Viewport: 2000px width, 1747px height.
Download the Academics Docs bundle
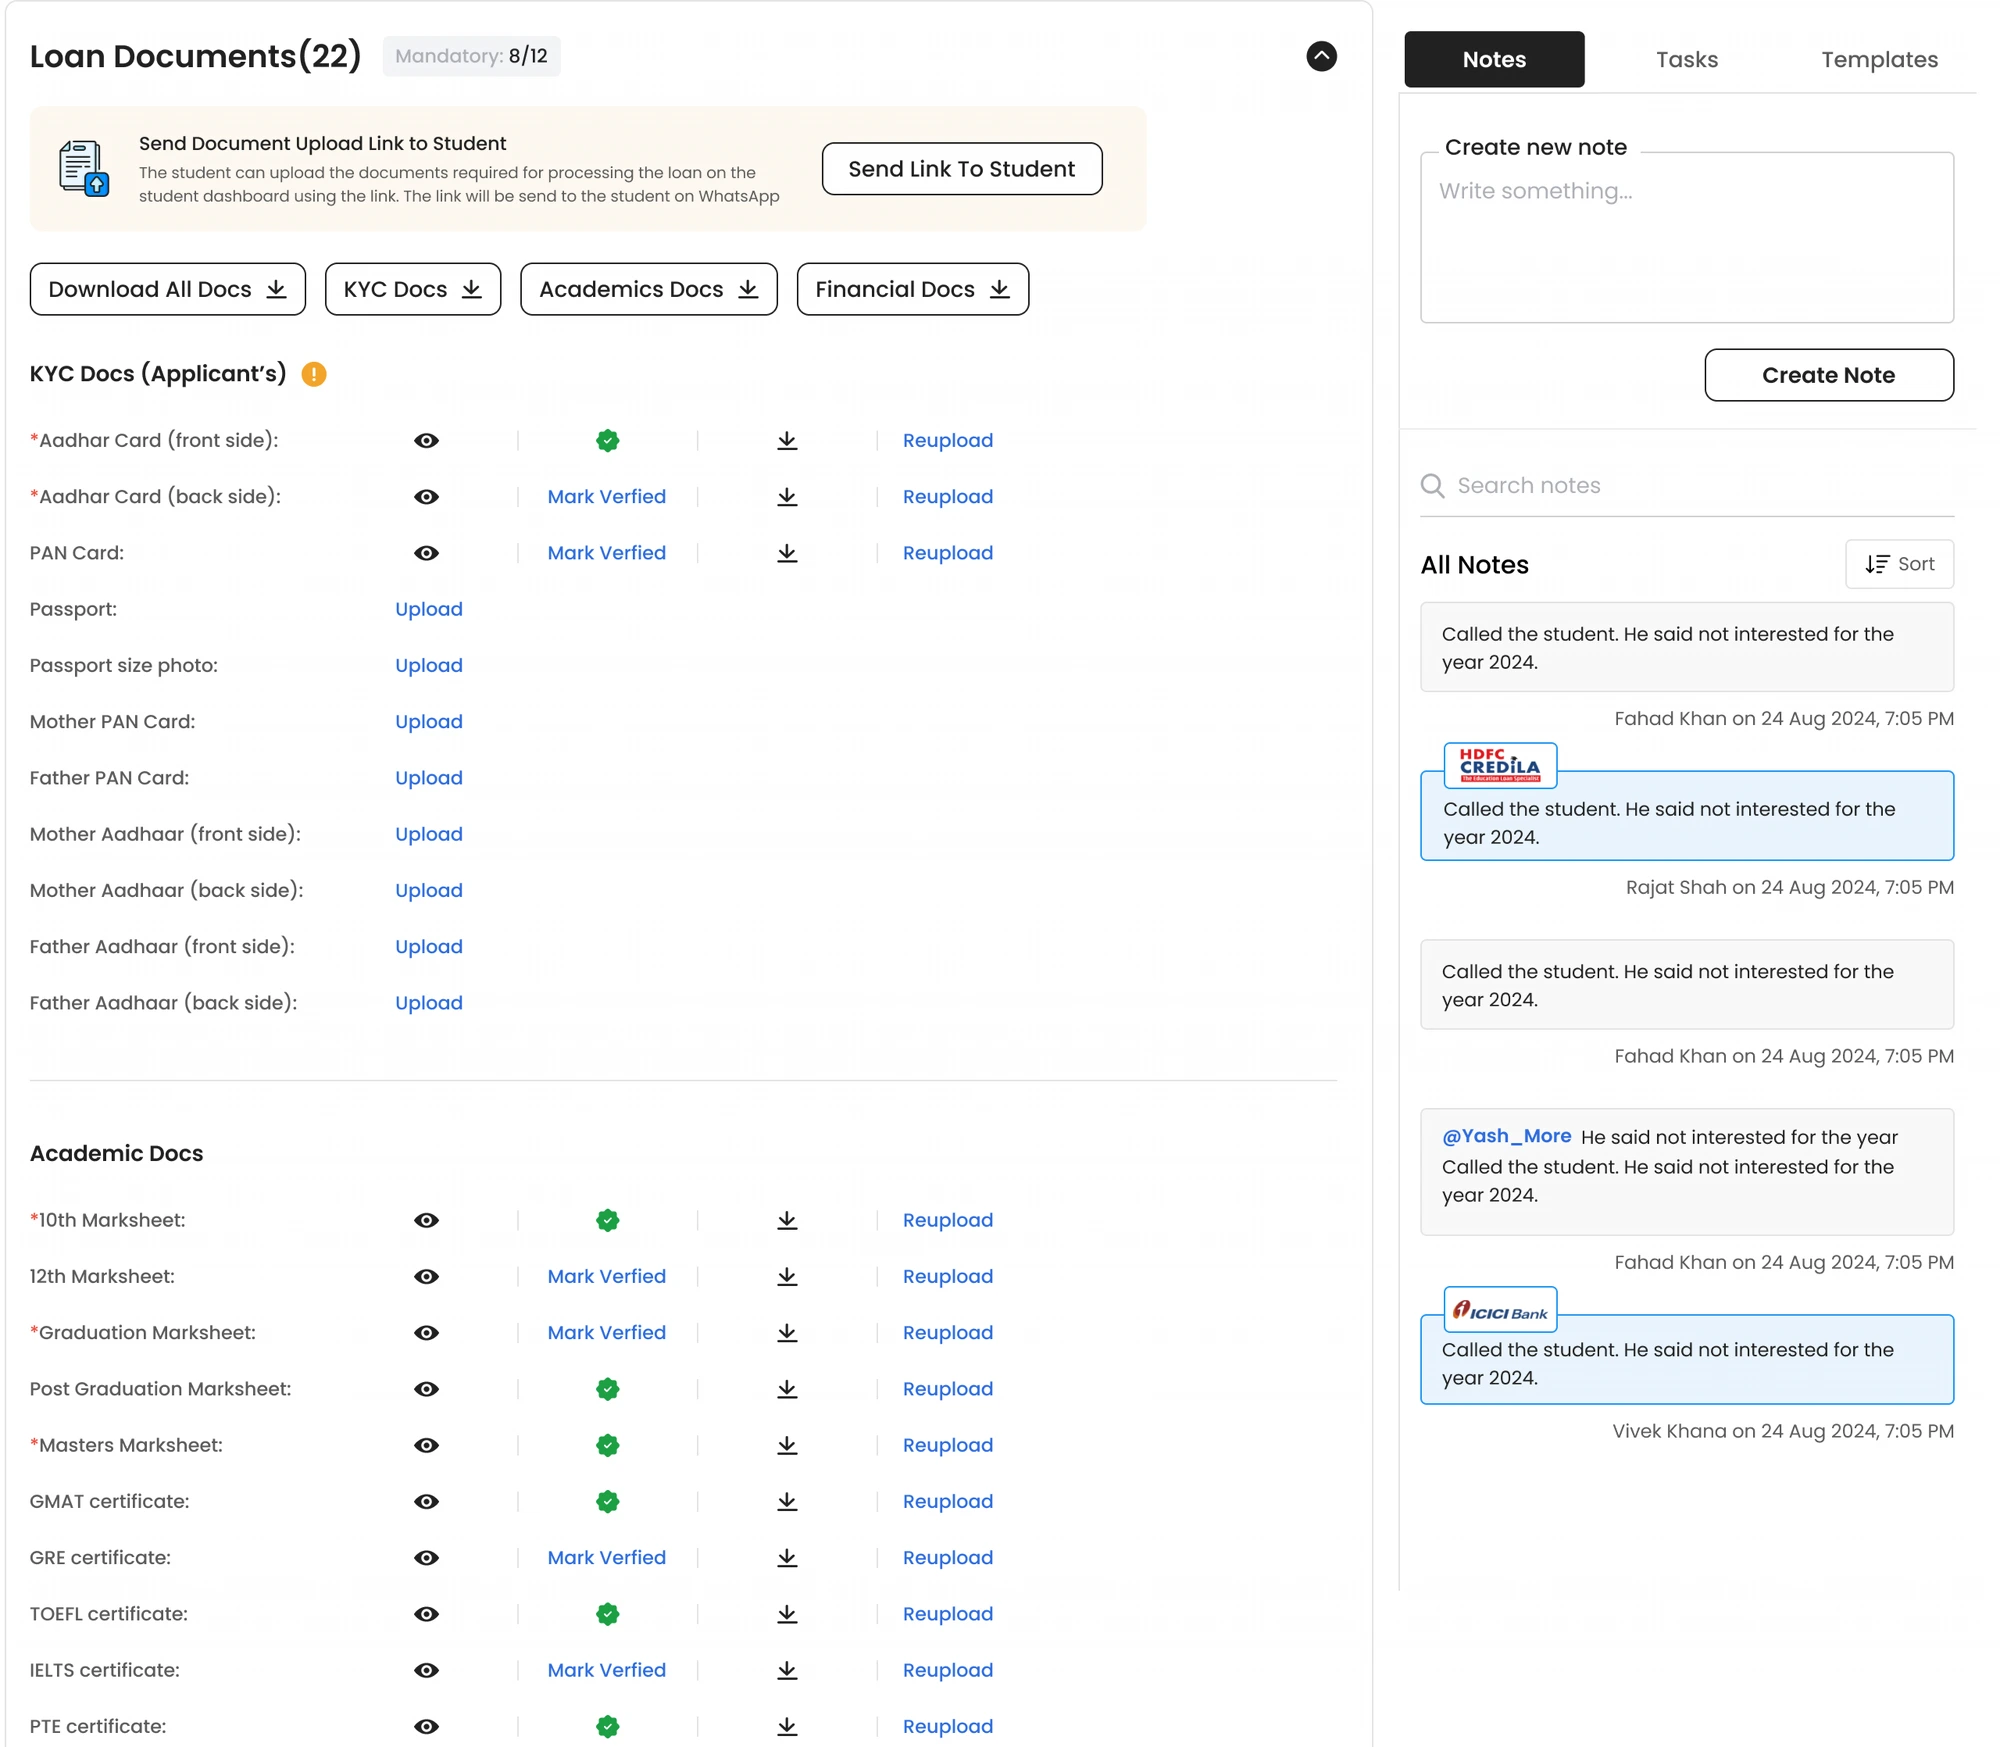coord(649,289)
